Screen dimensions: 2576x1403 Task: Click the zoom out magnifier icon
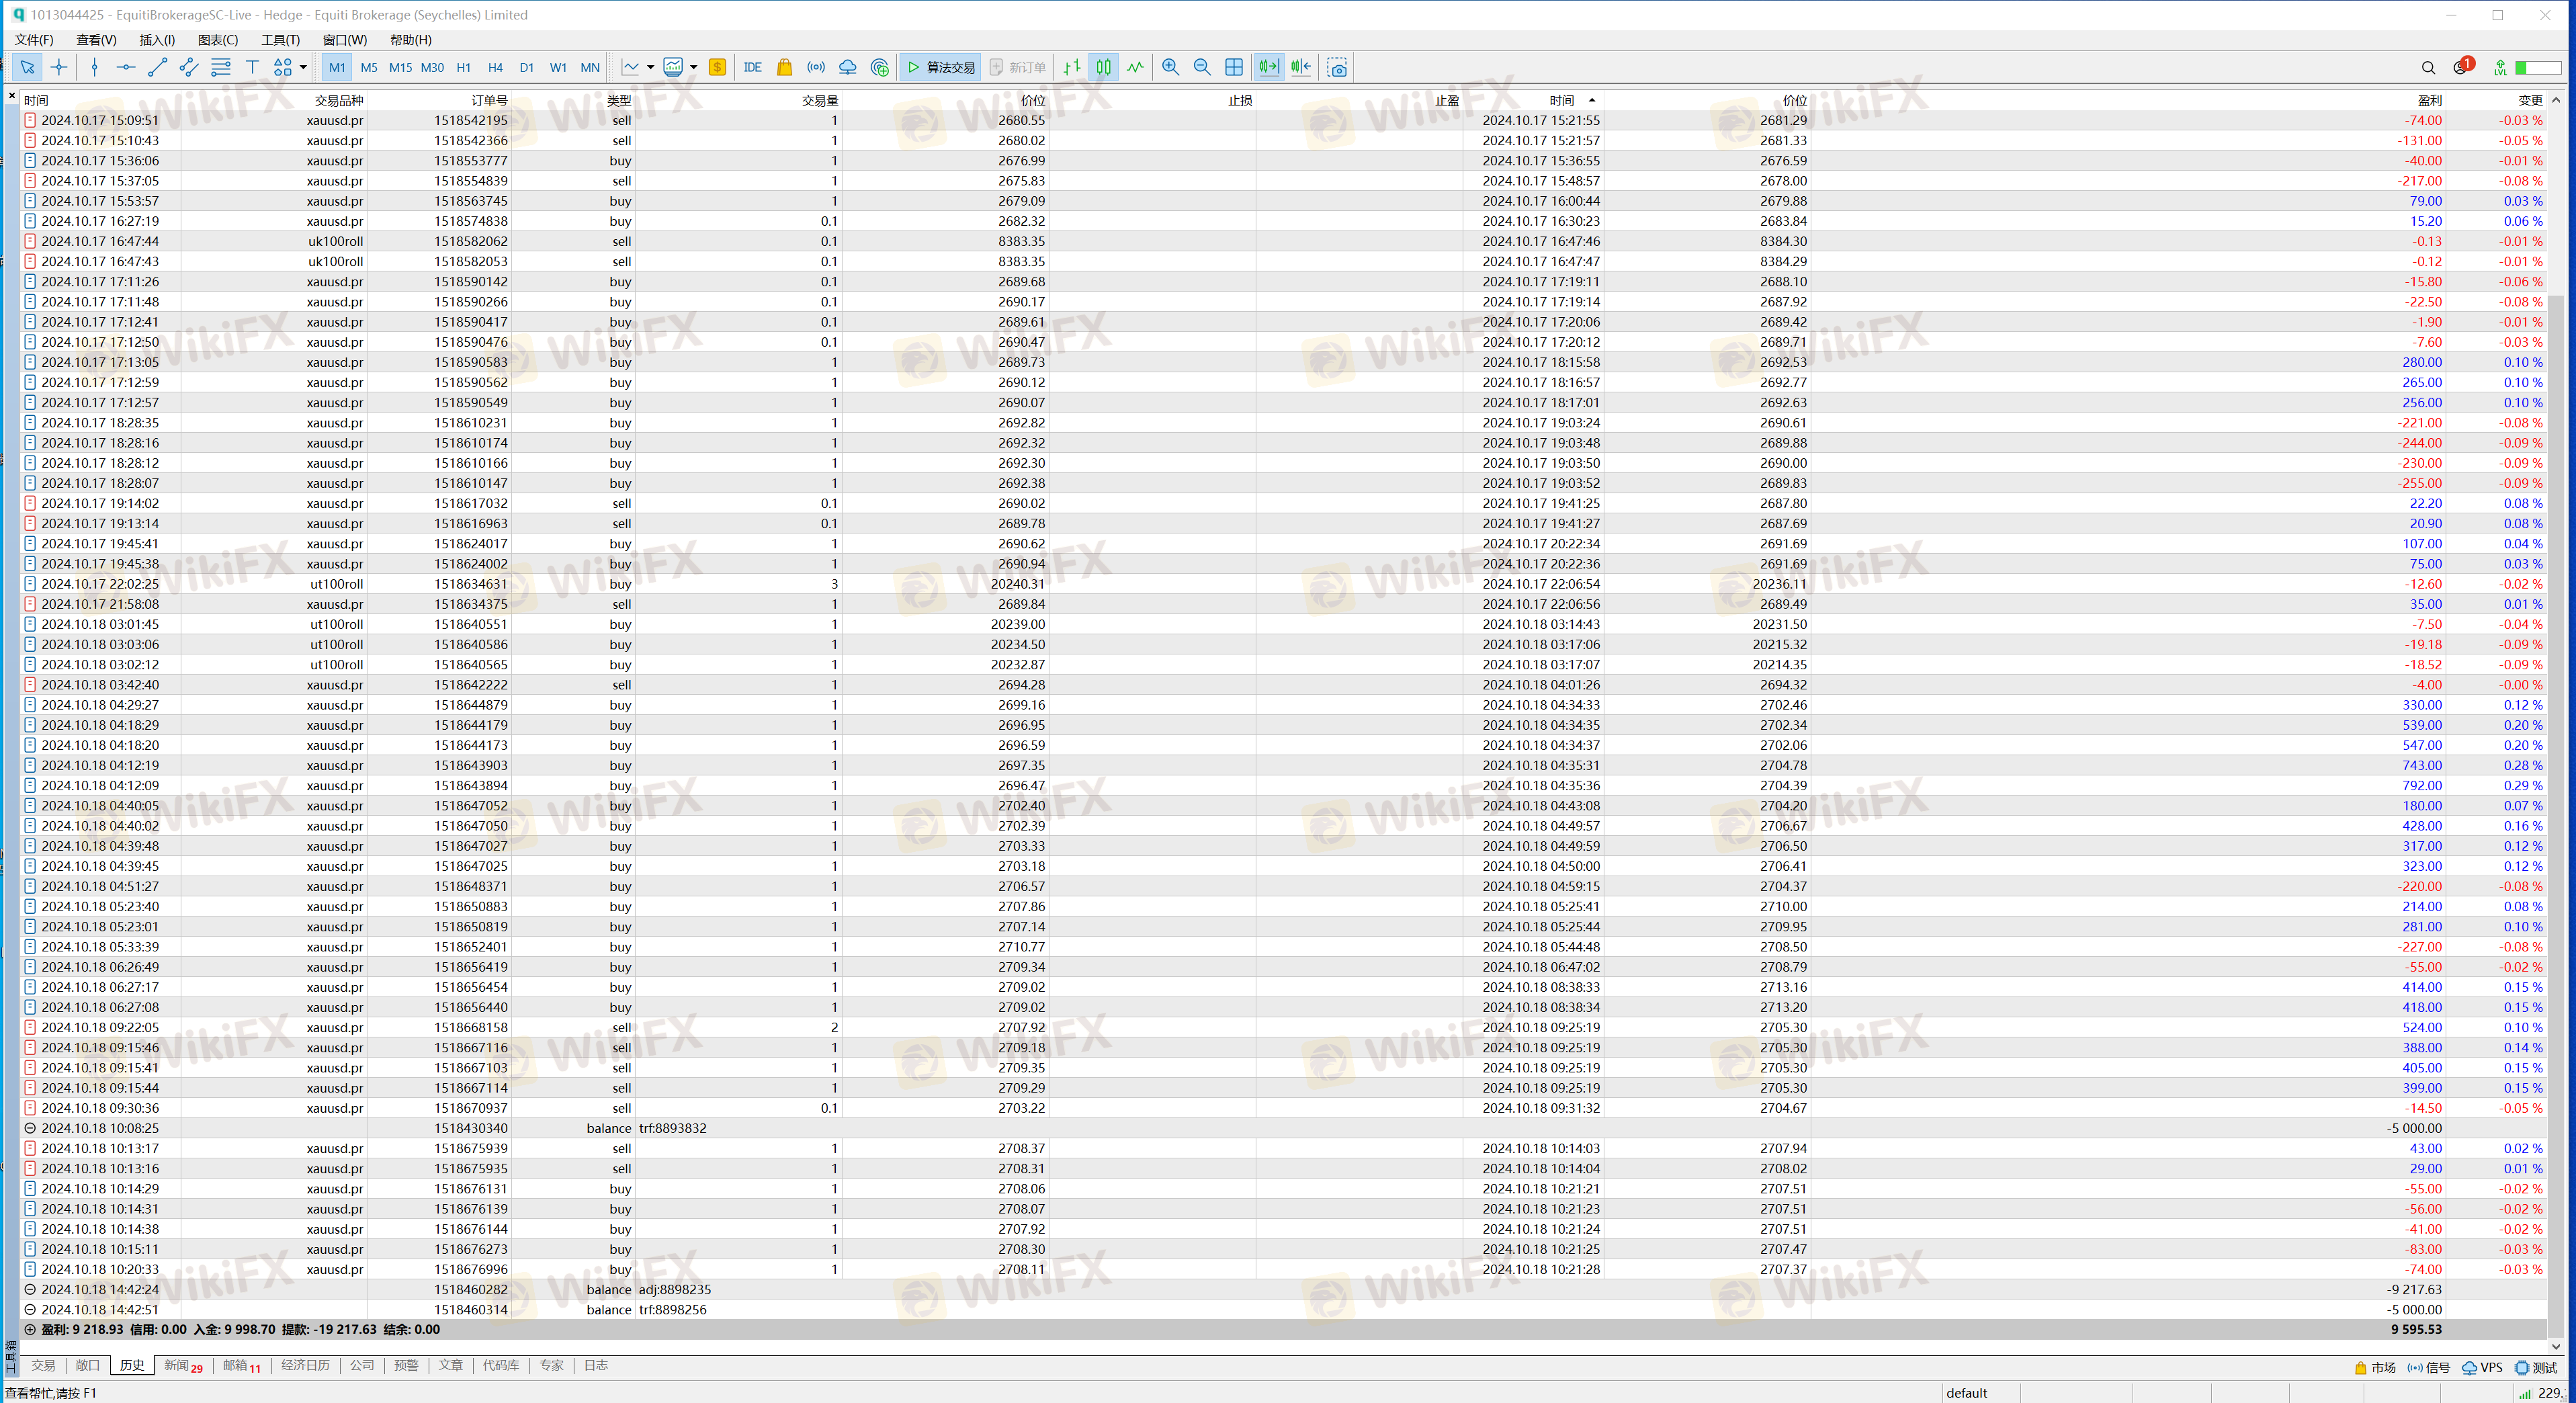coord(1202,67)
